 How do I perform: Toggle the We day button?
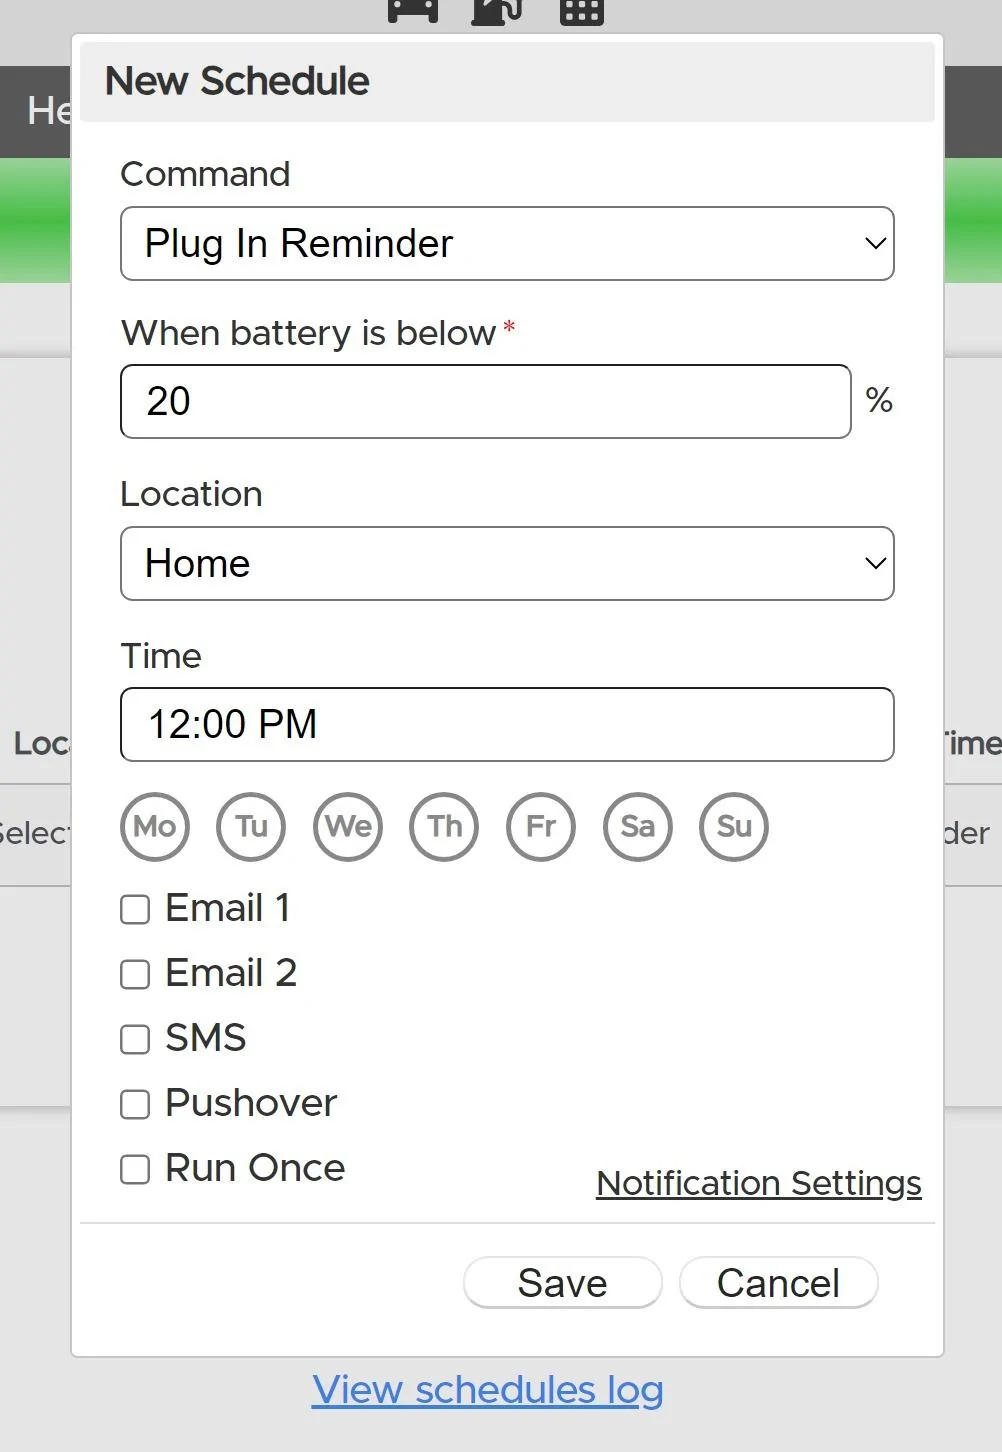click(348, 827)
